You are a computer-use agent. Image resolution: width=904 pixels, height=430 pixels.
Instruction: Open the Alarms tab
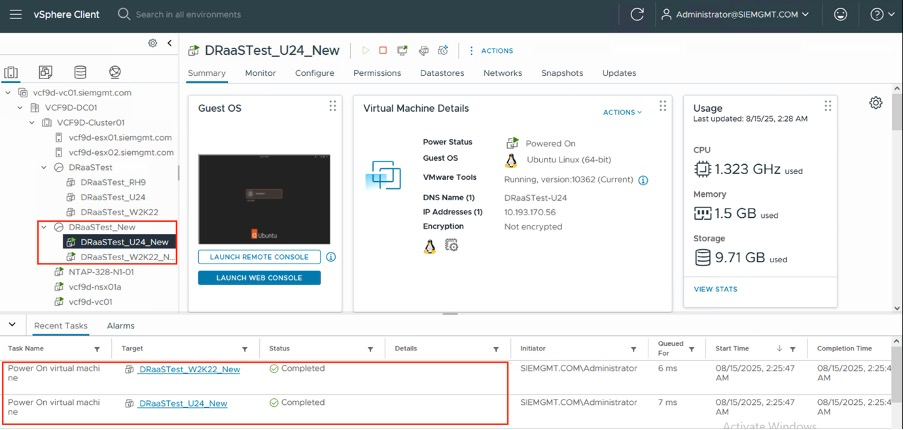click(120, 326)
